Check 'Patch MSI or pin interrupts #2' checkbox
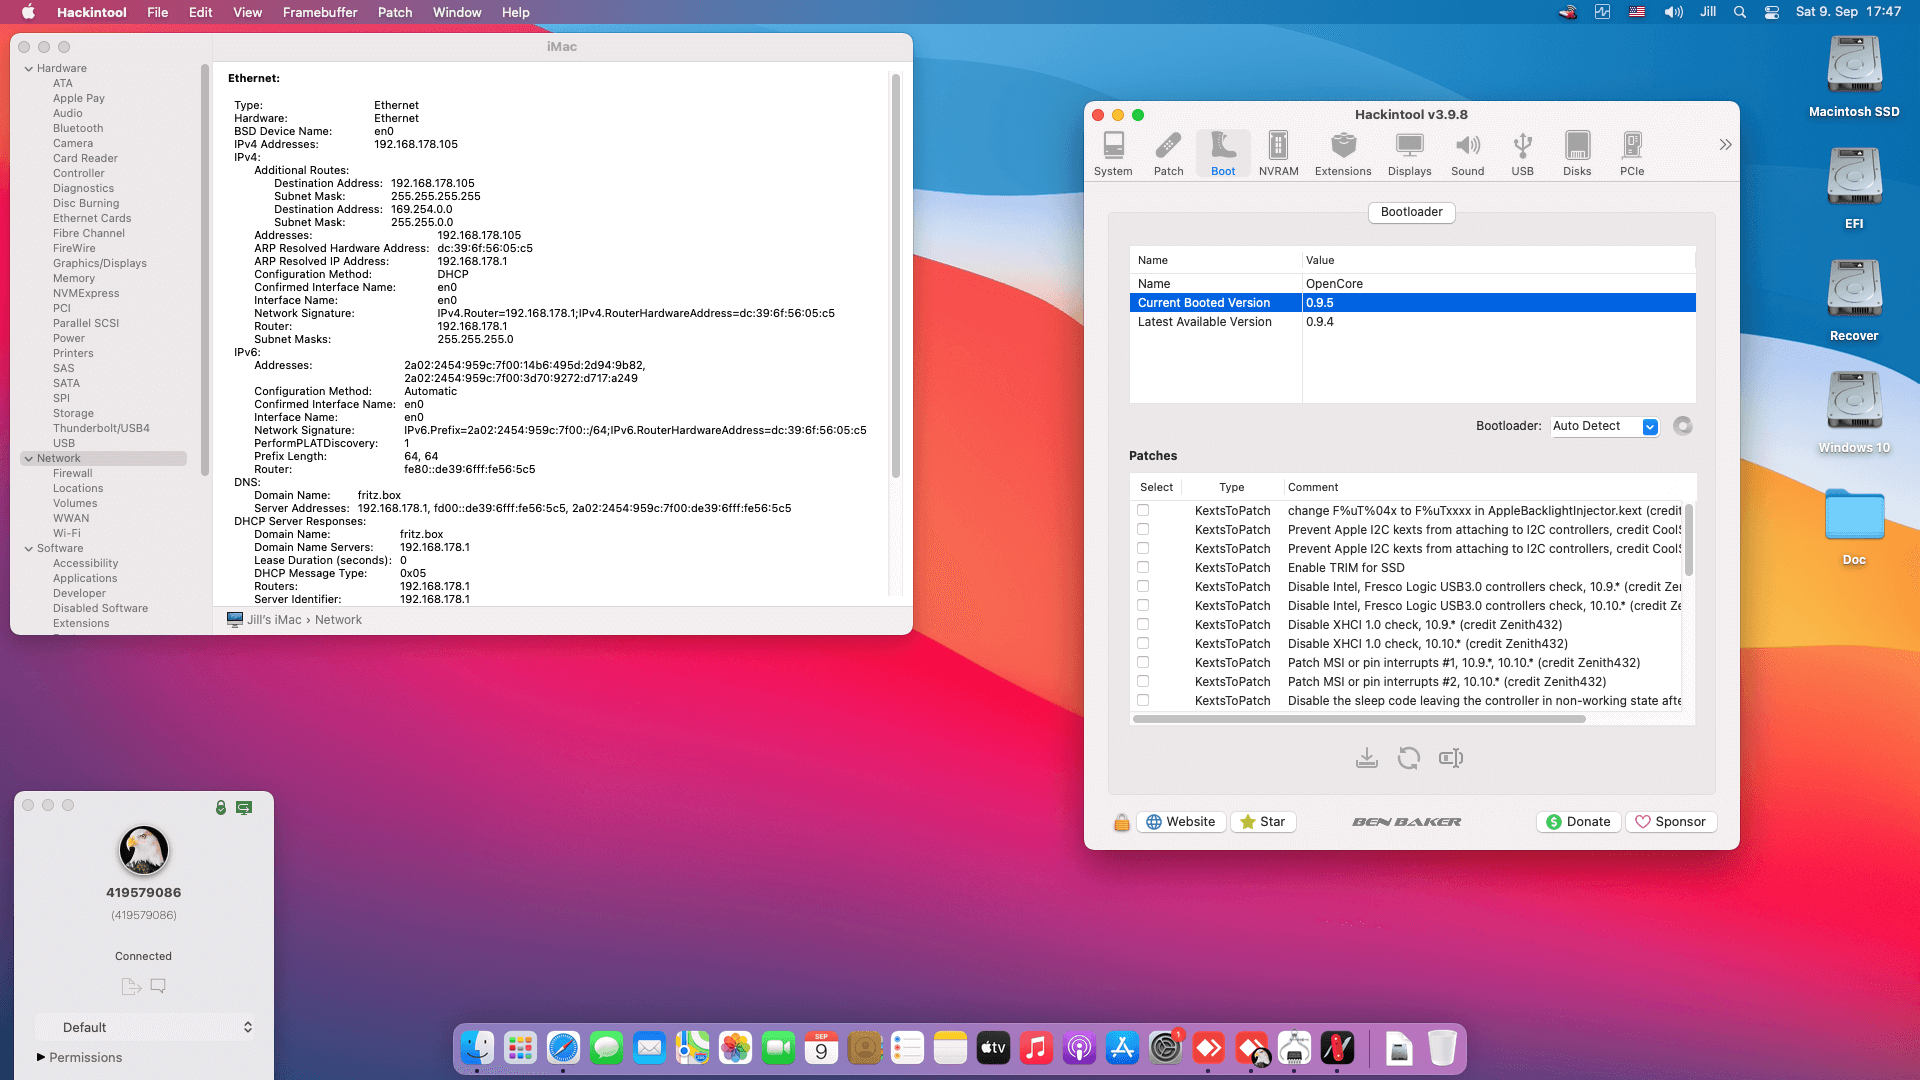The image size is (1920, 1080). pyautogui.click(x=1143, y=681)
